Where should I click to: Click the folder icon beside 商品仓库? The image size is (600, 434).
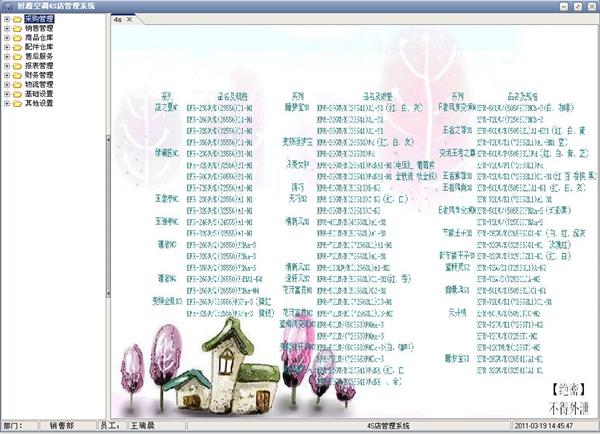pyautogui.click(x=17, y=37)
